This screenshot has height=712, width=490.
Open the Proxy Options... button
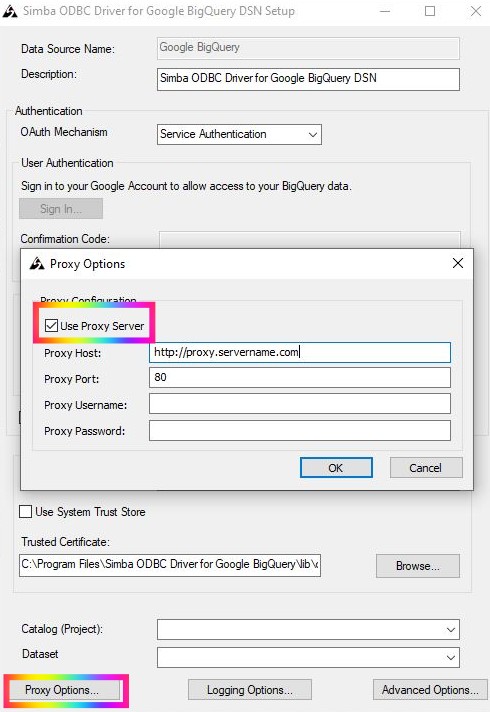pos(64,690)
